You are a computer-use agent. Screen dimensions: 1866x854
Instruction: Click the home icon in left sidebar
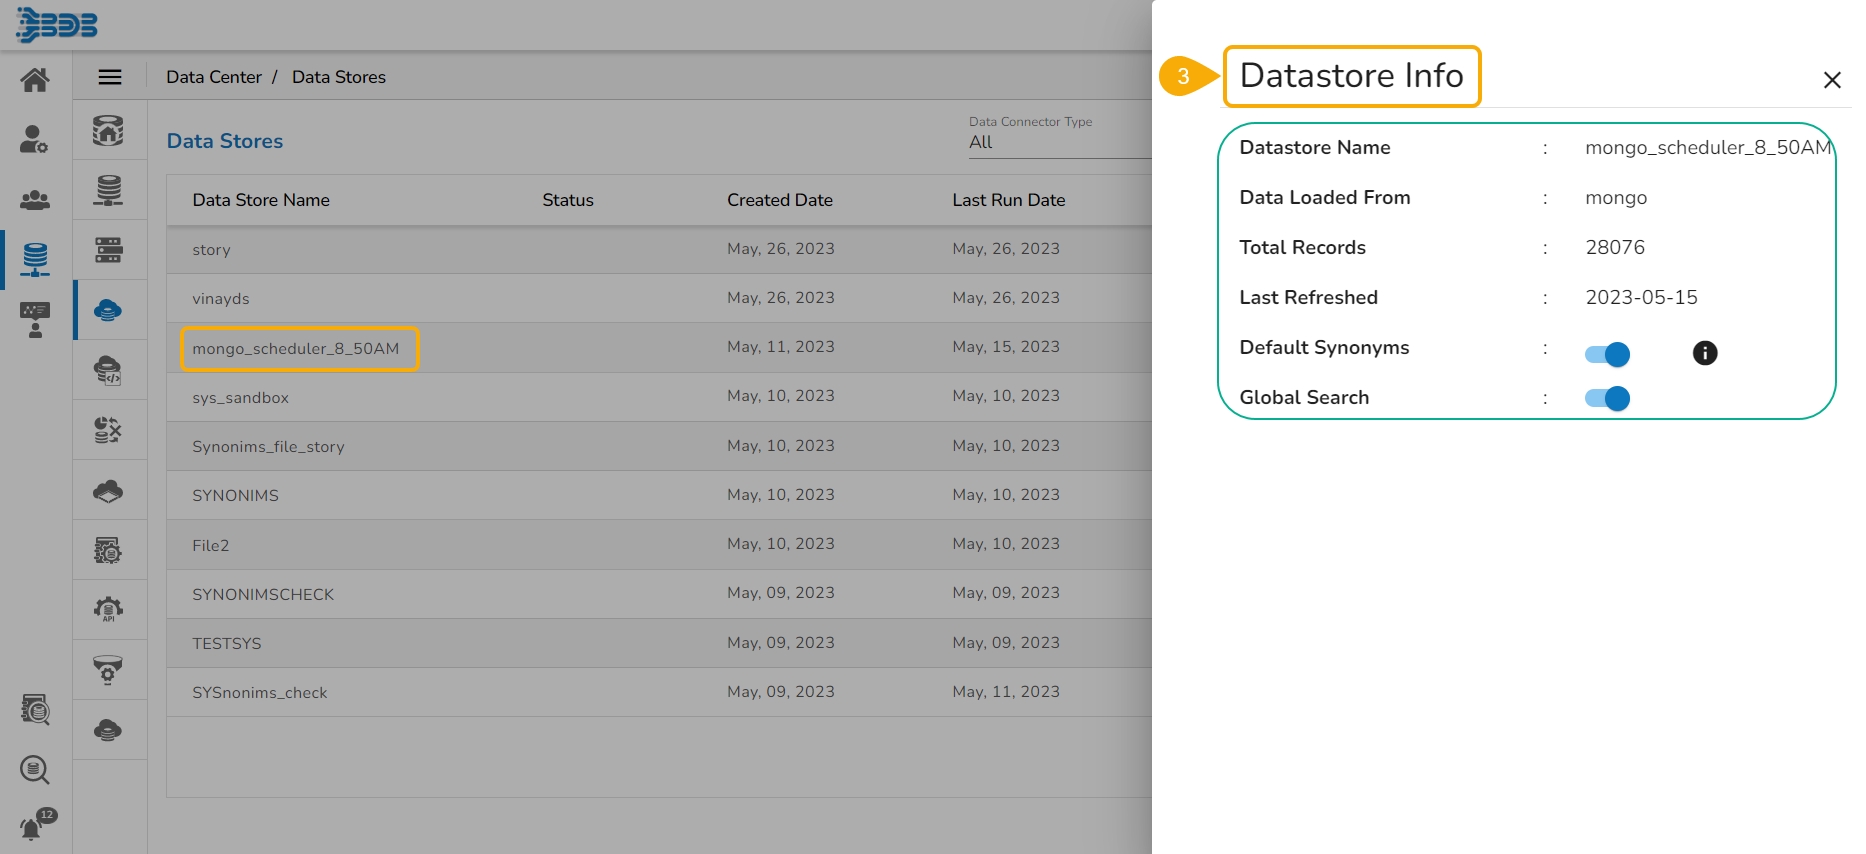coord(35,80)
